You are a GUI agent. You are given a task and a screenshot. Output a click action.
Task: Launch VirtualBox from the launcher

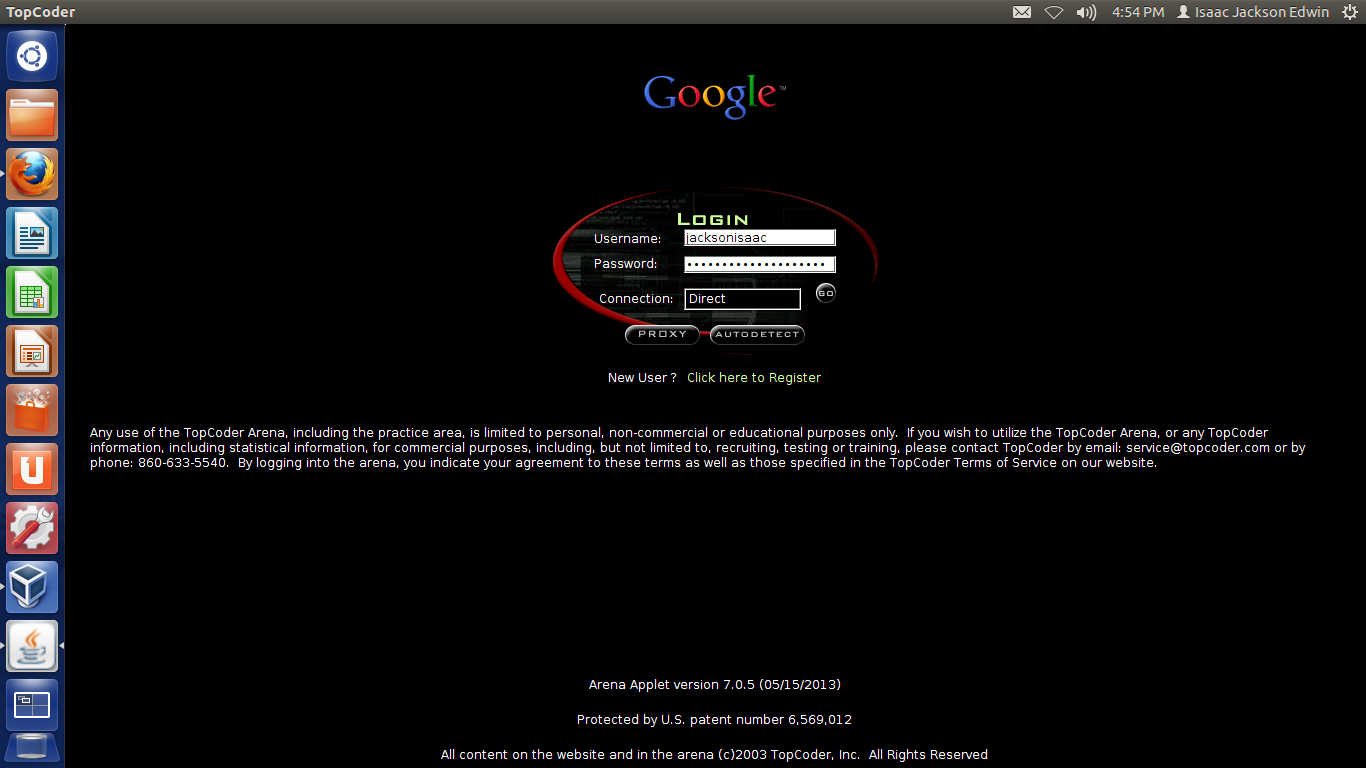[32, 587]
